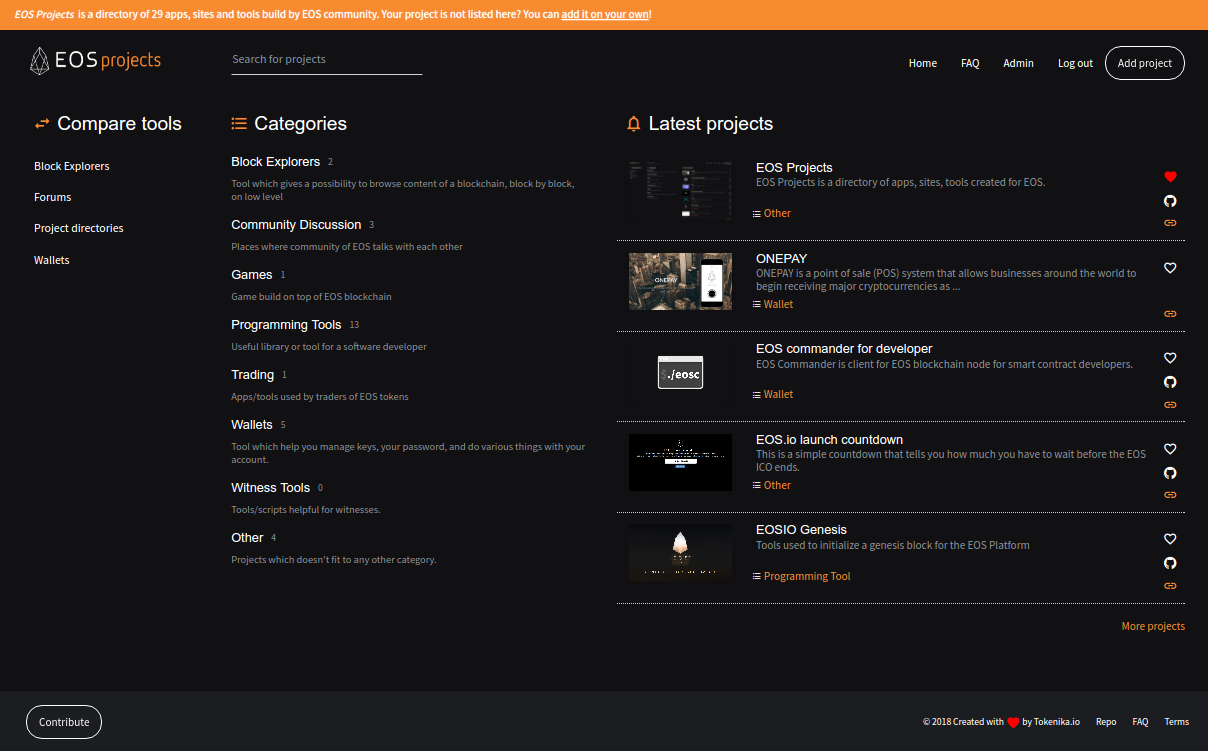
Task: Open link icon for EOSIO Genesis
Action: point(1170,586)
